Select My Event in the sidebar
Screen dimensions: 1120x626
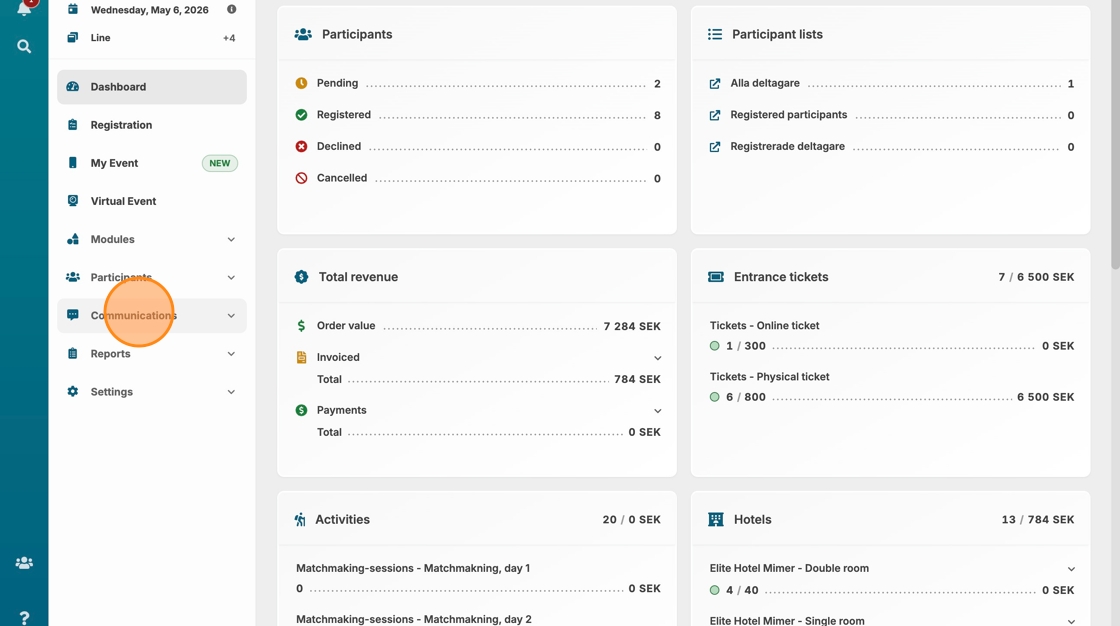click(114, 163)
